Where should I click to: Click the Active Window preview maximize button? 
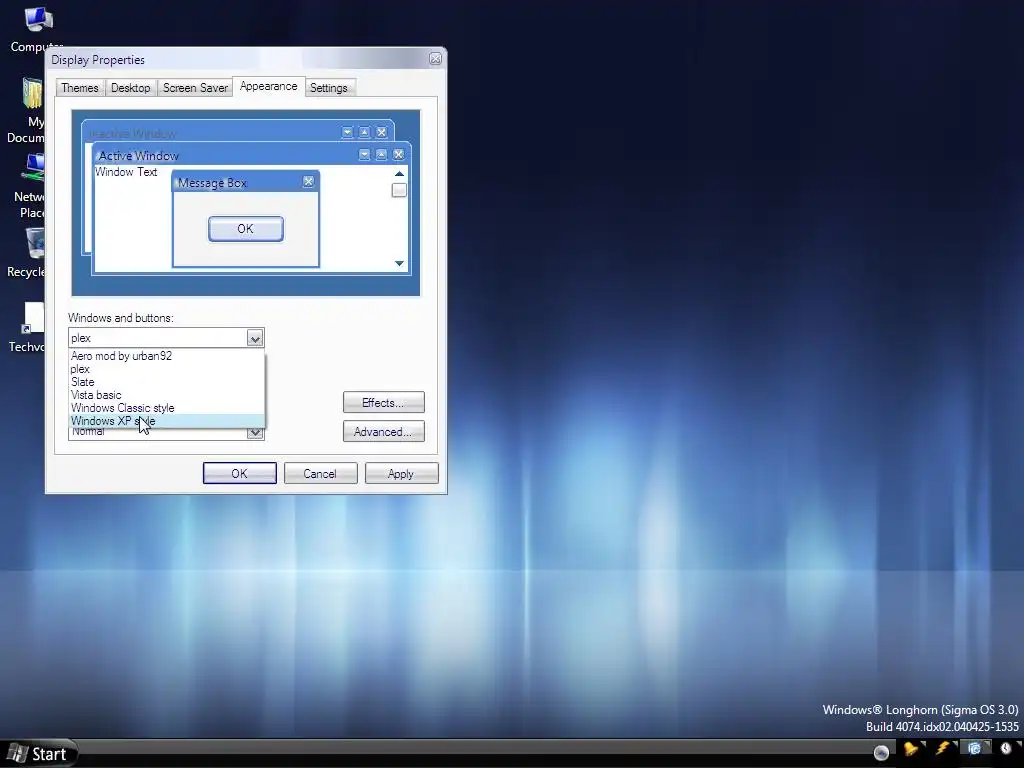click(x=381, y=154)
